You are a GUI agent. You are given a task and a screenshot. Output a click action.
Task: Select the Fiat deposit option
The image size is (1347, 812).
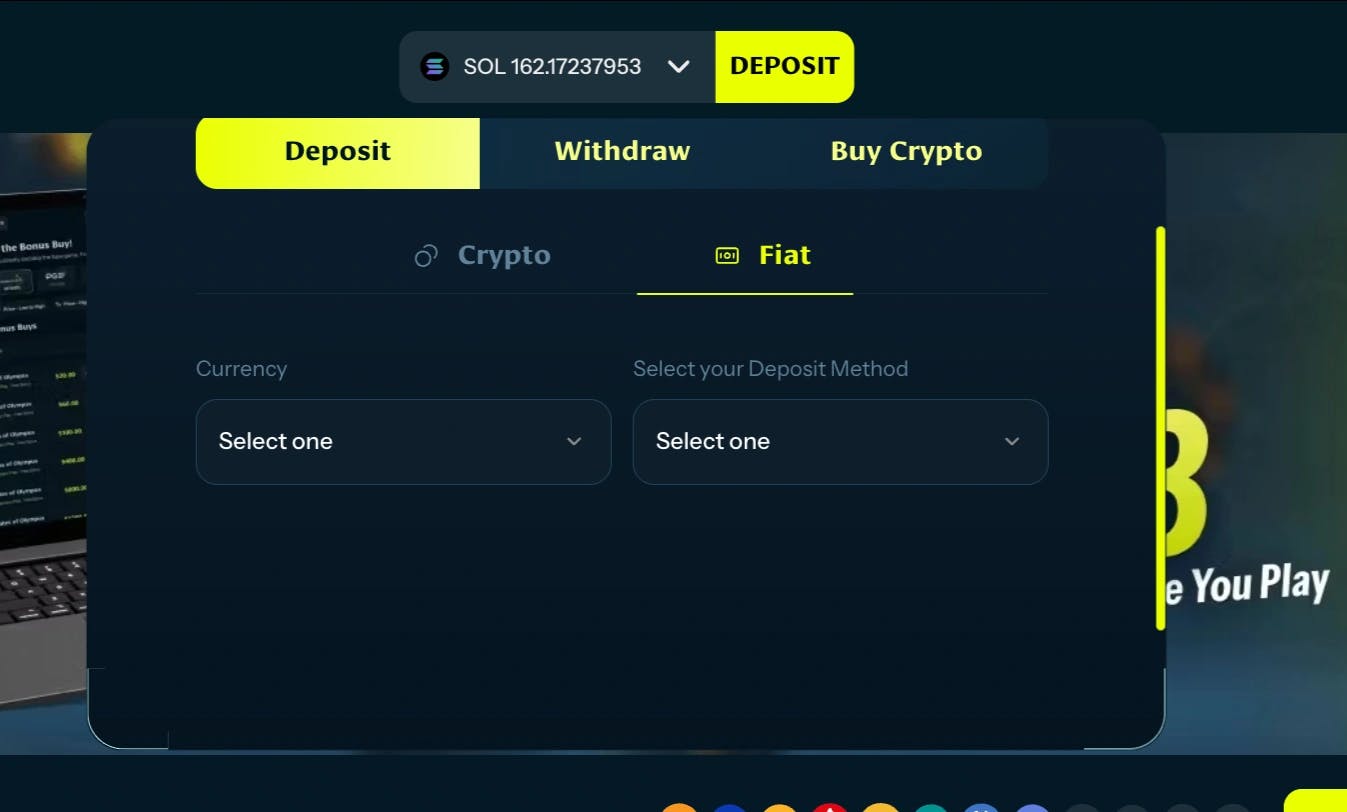pos(763,256)
